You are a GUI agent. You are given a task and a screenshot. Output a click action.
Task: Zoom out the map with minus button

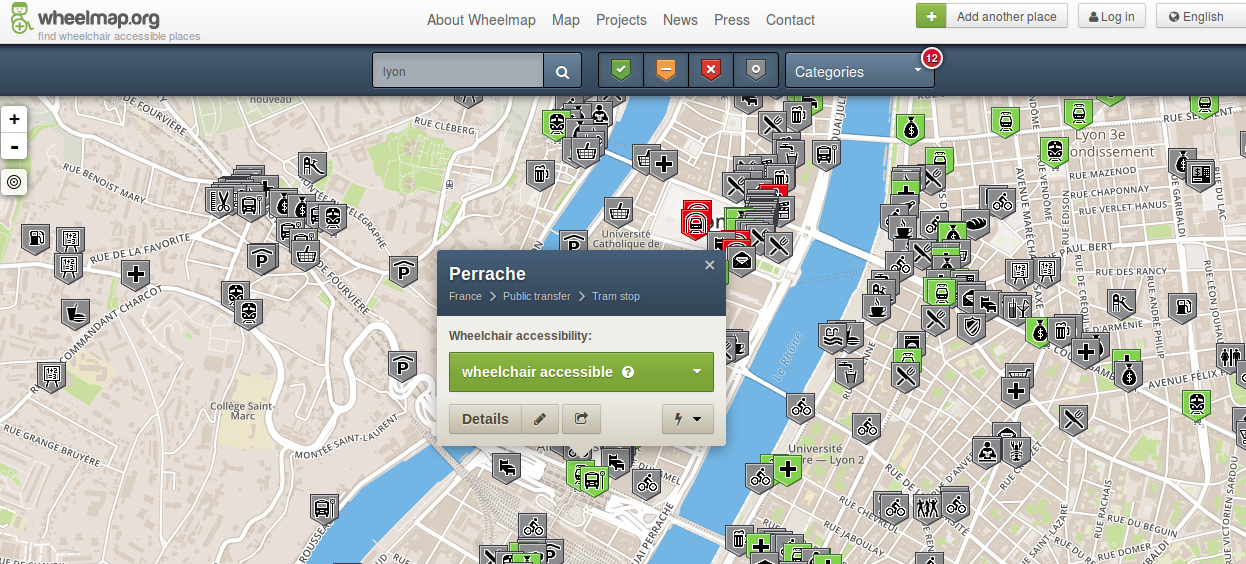tap(14, 147)
